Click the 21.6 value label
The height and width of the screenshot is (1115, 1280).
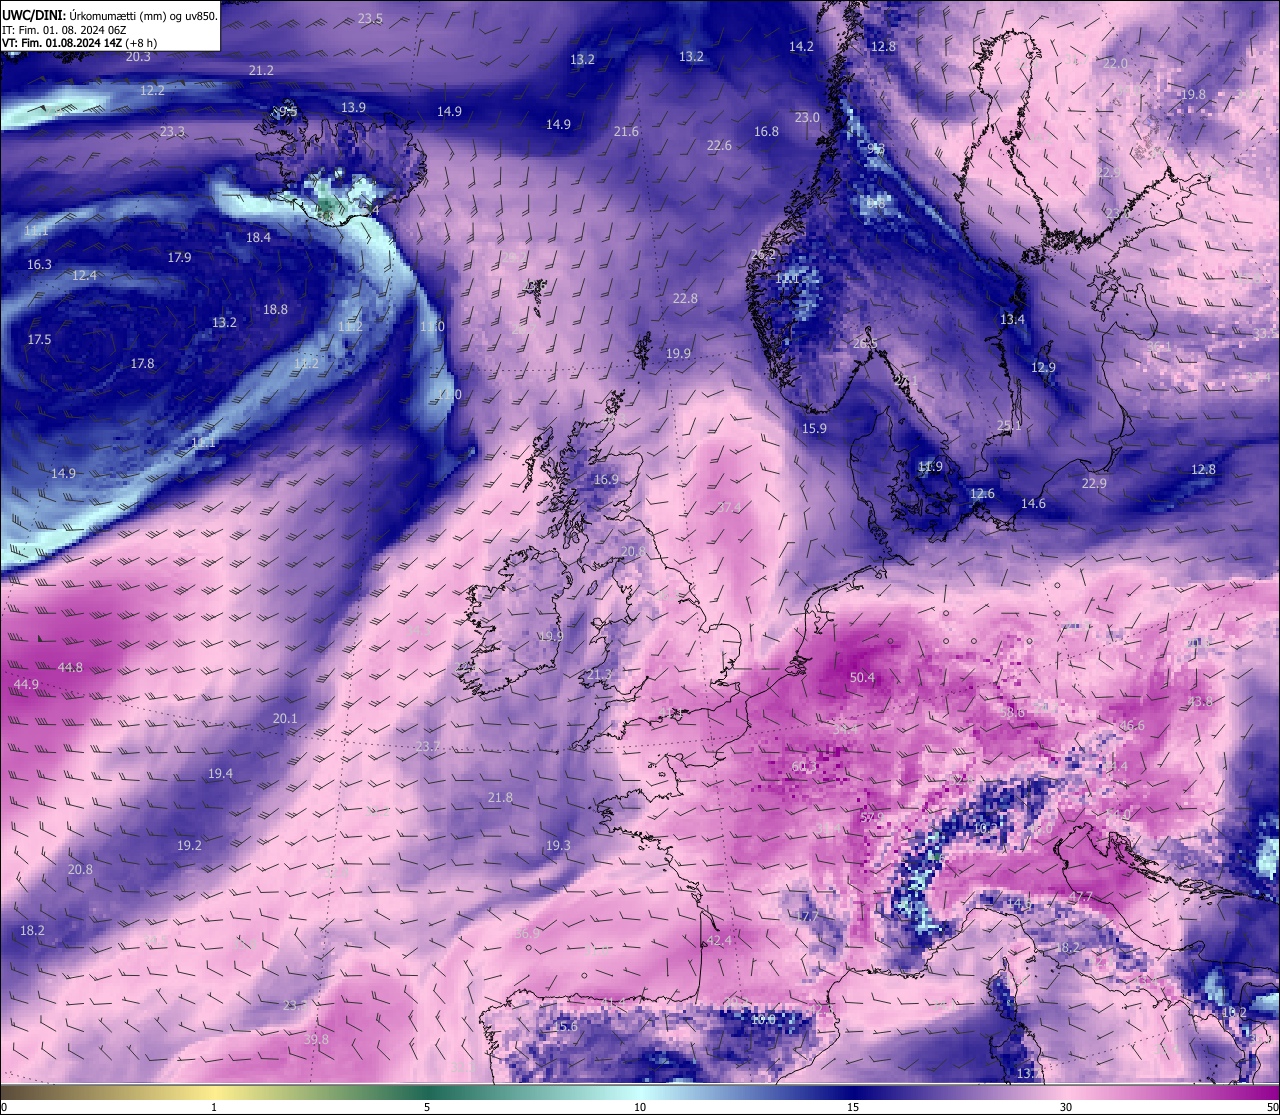(626, 132)
